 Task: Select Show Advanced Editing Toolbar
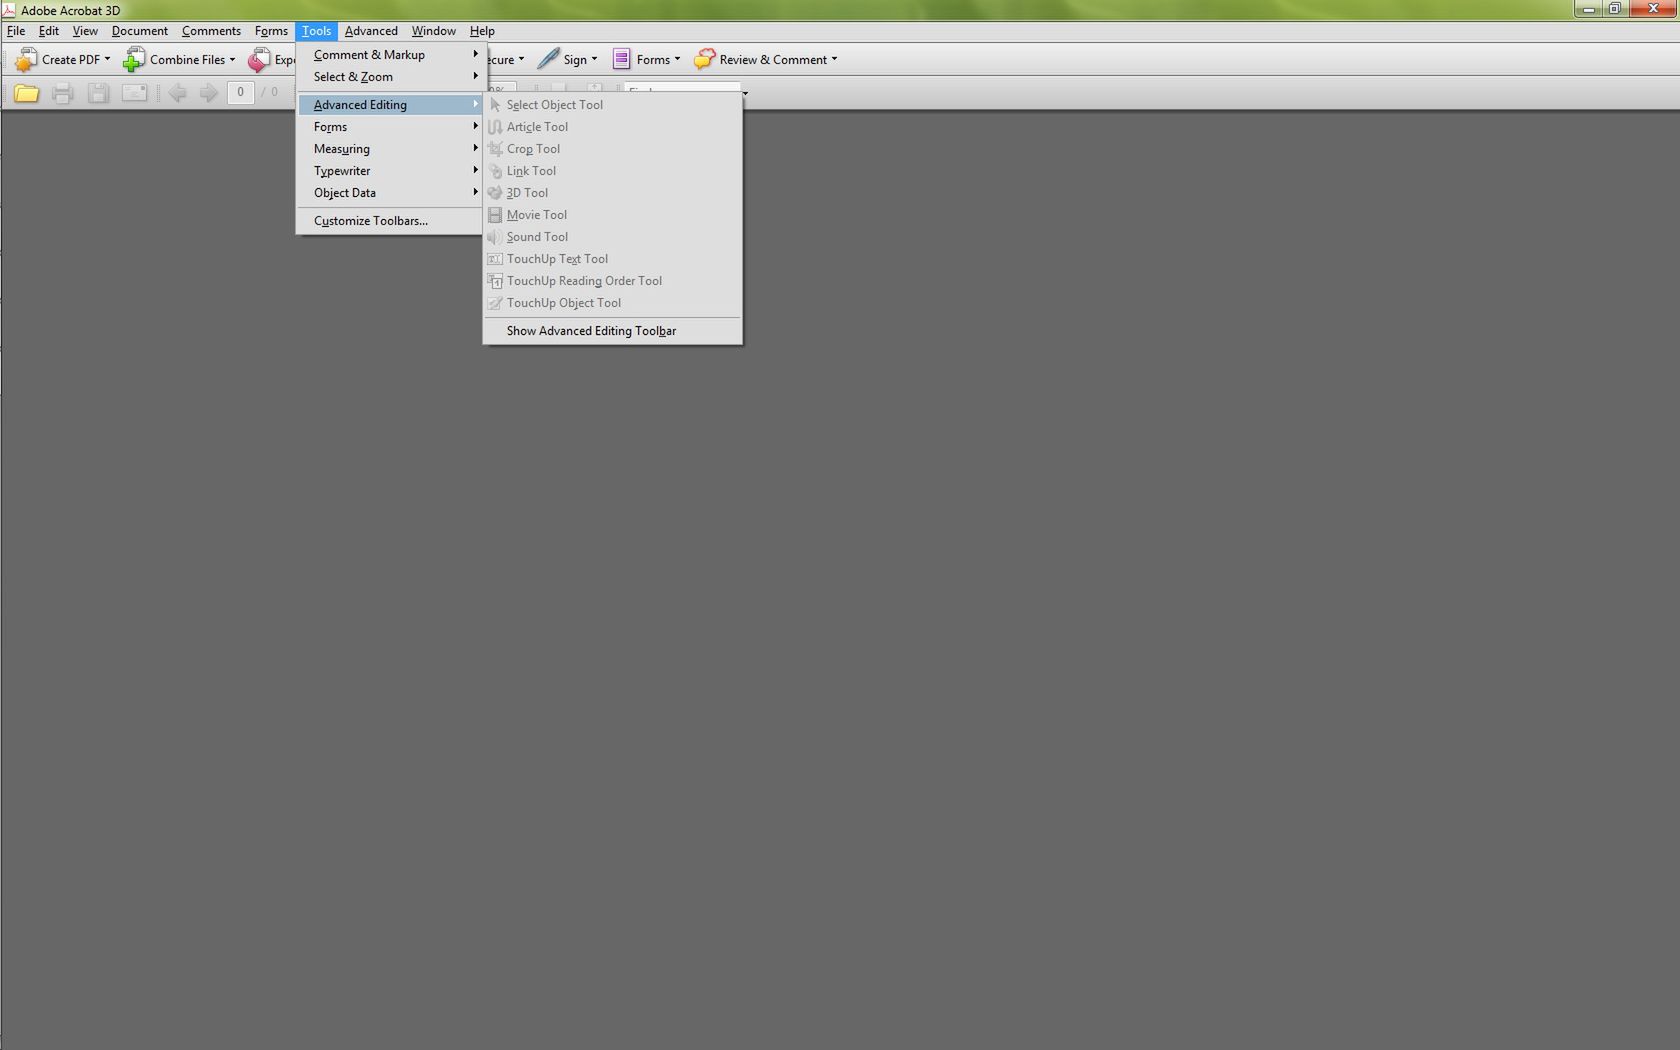pos(612,331)
